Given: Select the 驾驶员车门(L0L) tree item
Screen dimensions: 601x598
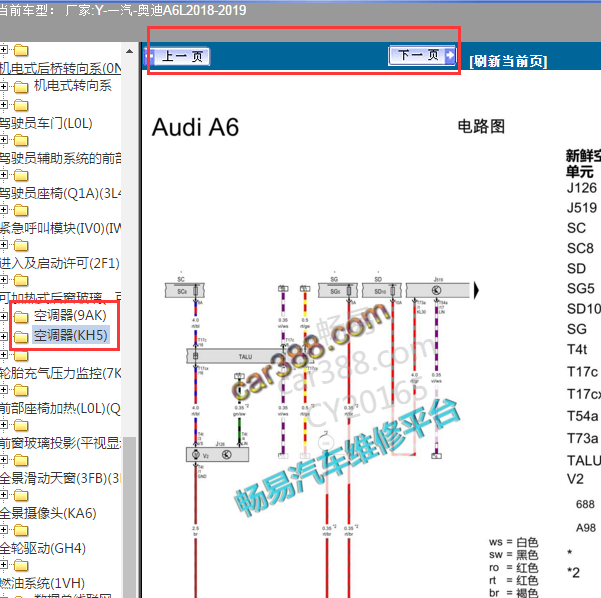Looking at the screenshot, I should coord(46,123).
